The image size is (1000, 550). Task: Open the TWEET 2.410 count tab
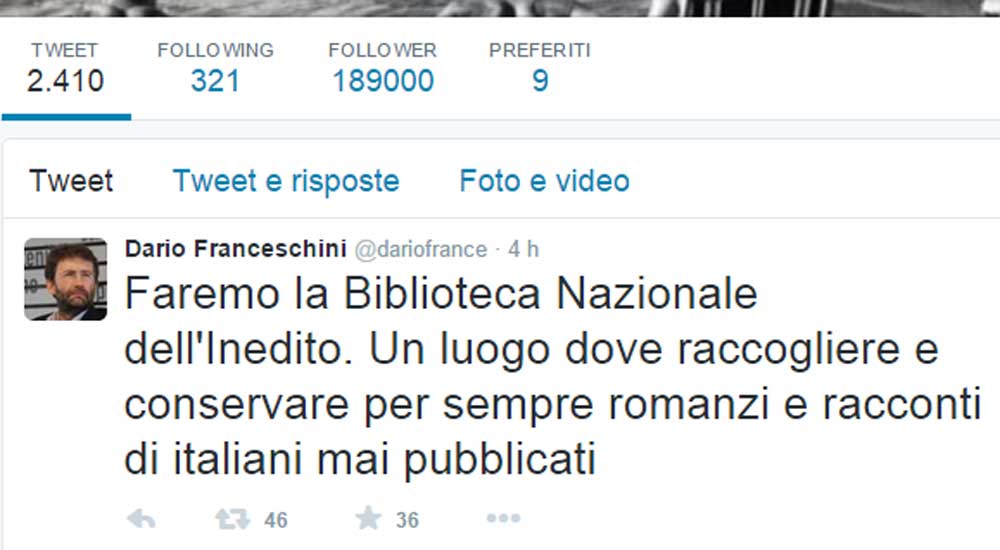click(66, 68)
